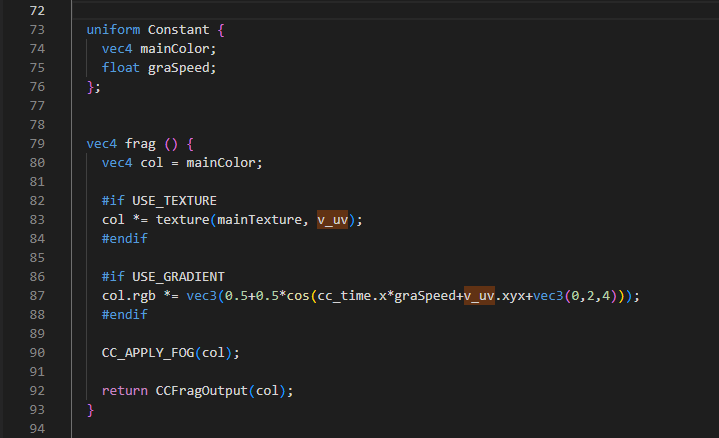This screenshot has width=719, height=438.
Task: Click line number 87 in the gutter
Action: 37,296
